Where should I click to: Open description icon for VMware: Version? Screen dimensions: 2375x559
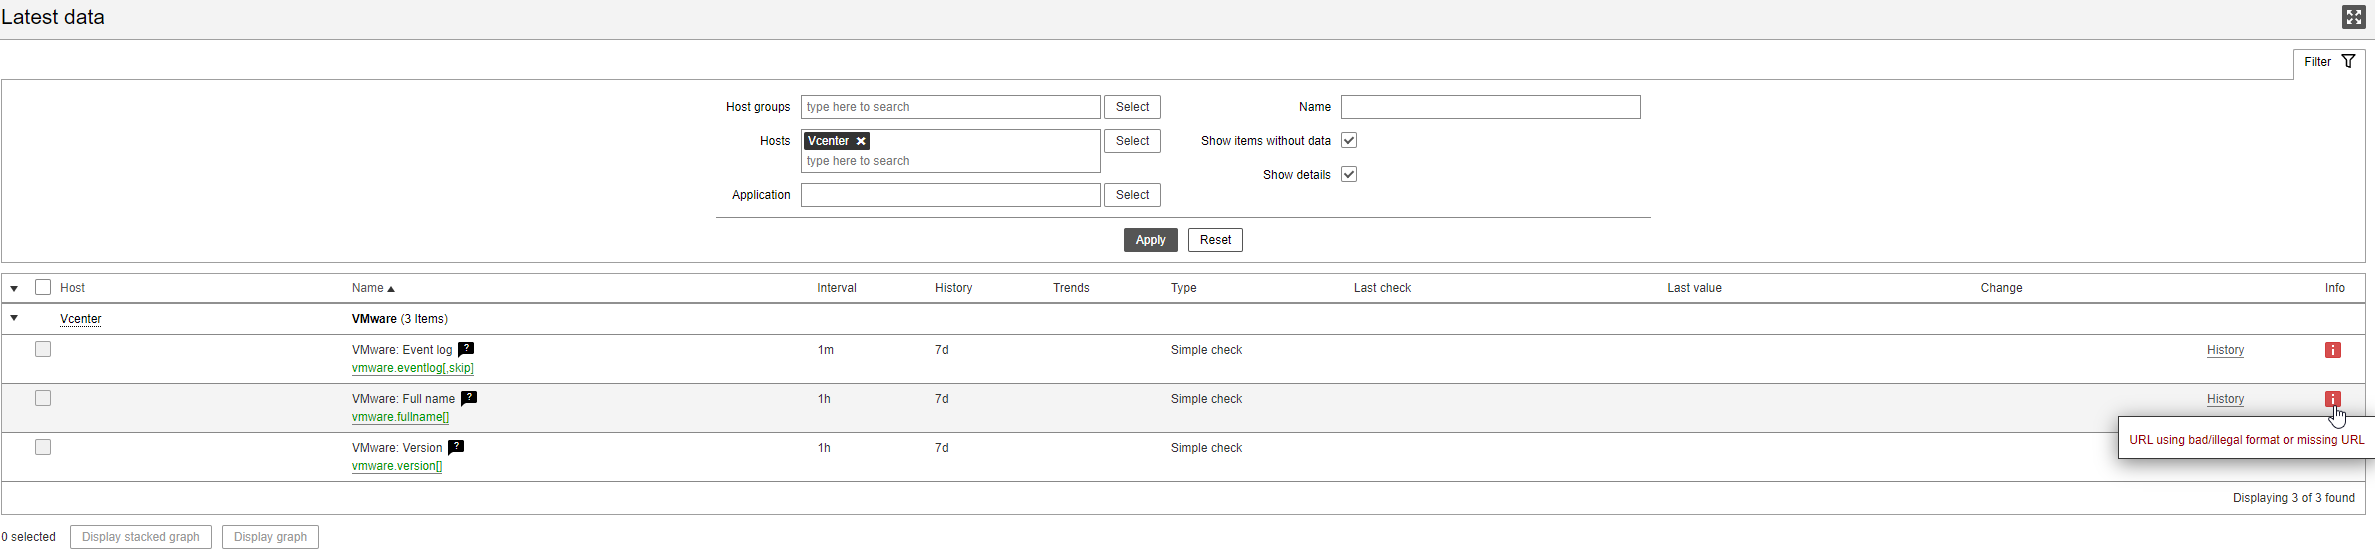point(456,447)
